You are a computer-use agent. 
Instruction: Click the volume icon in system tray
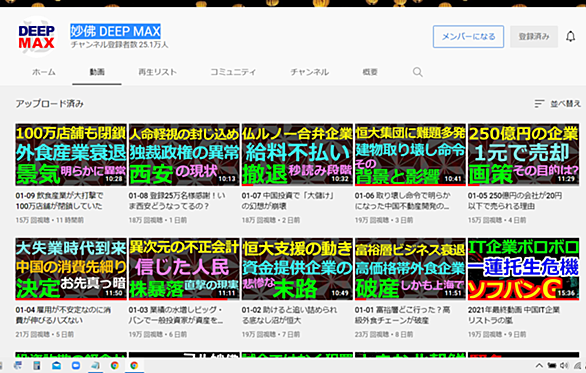pos(564,365)
